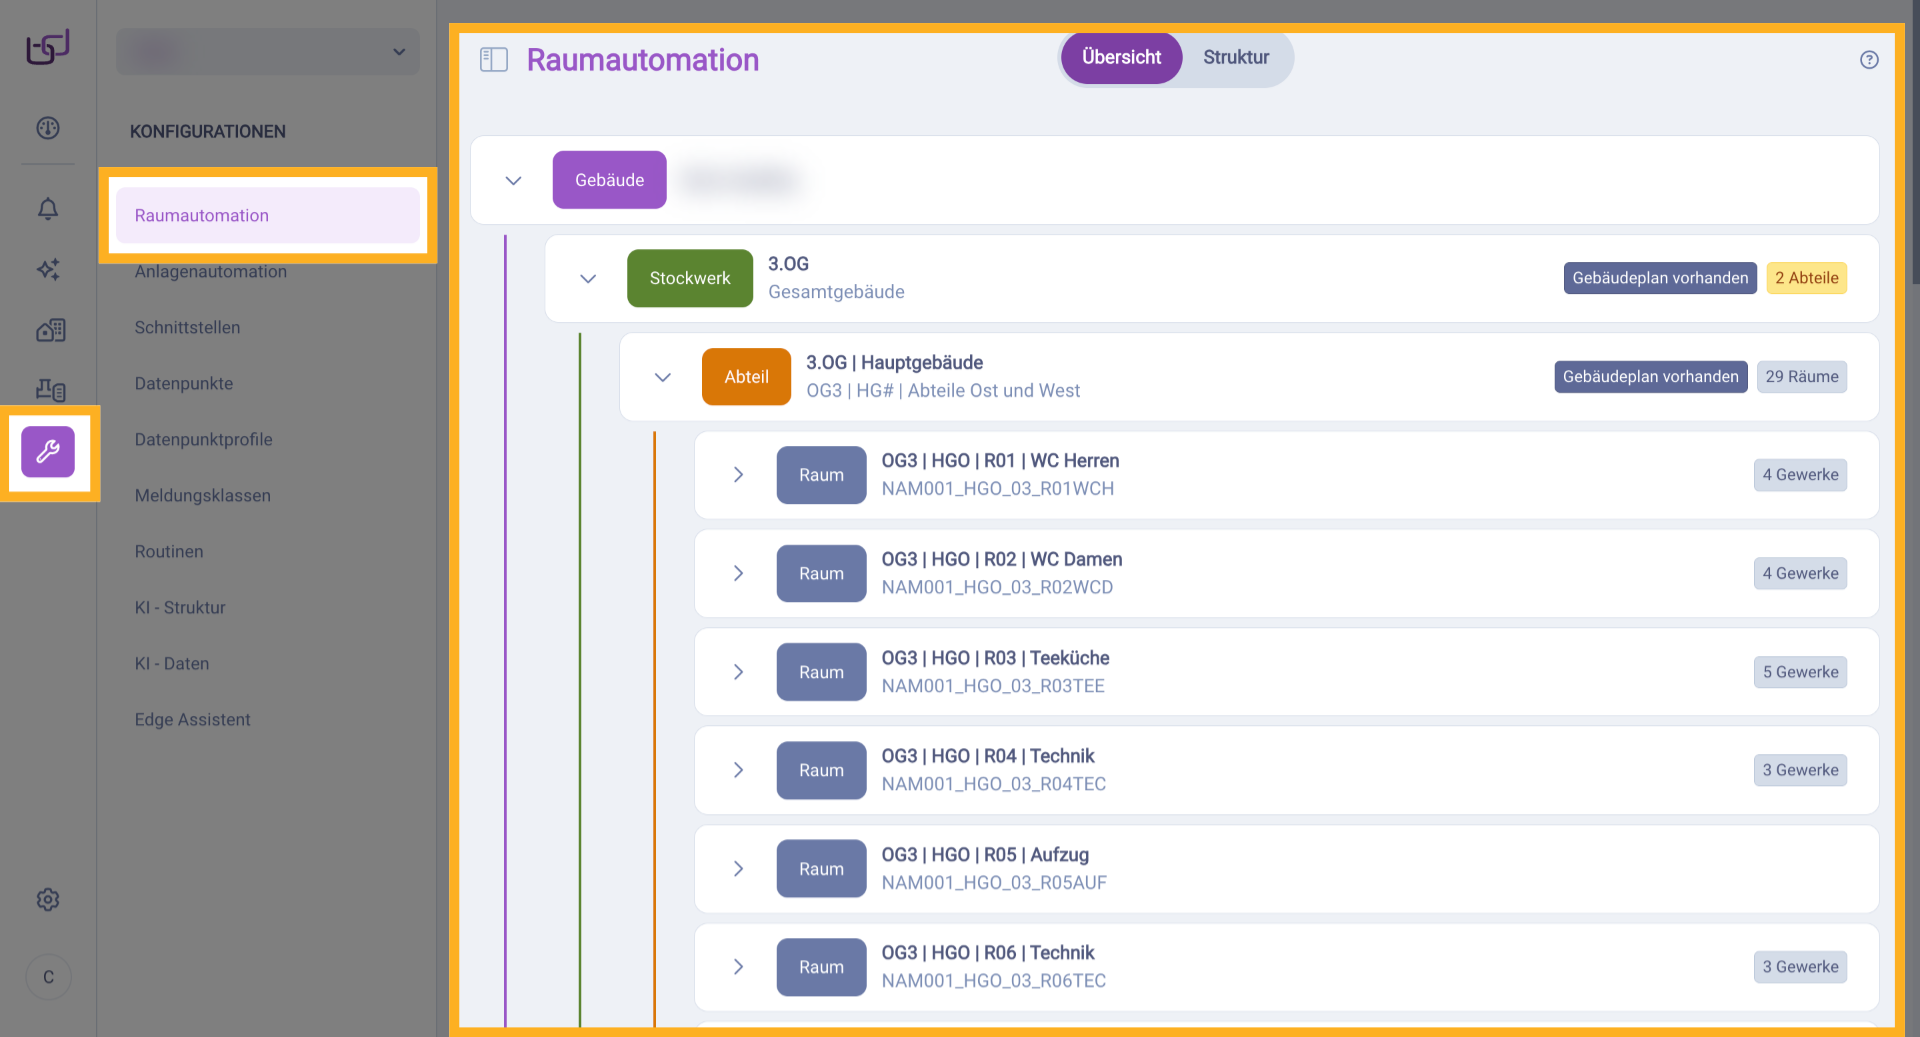Open Datenpunktprofile menu entry
This screenshot has height=1037, width=1920.
[204, 440]
